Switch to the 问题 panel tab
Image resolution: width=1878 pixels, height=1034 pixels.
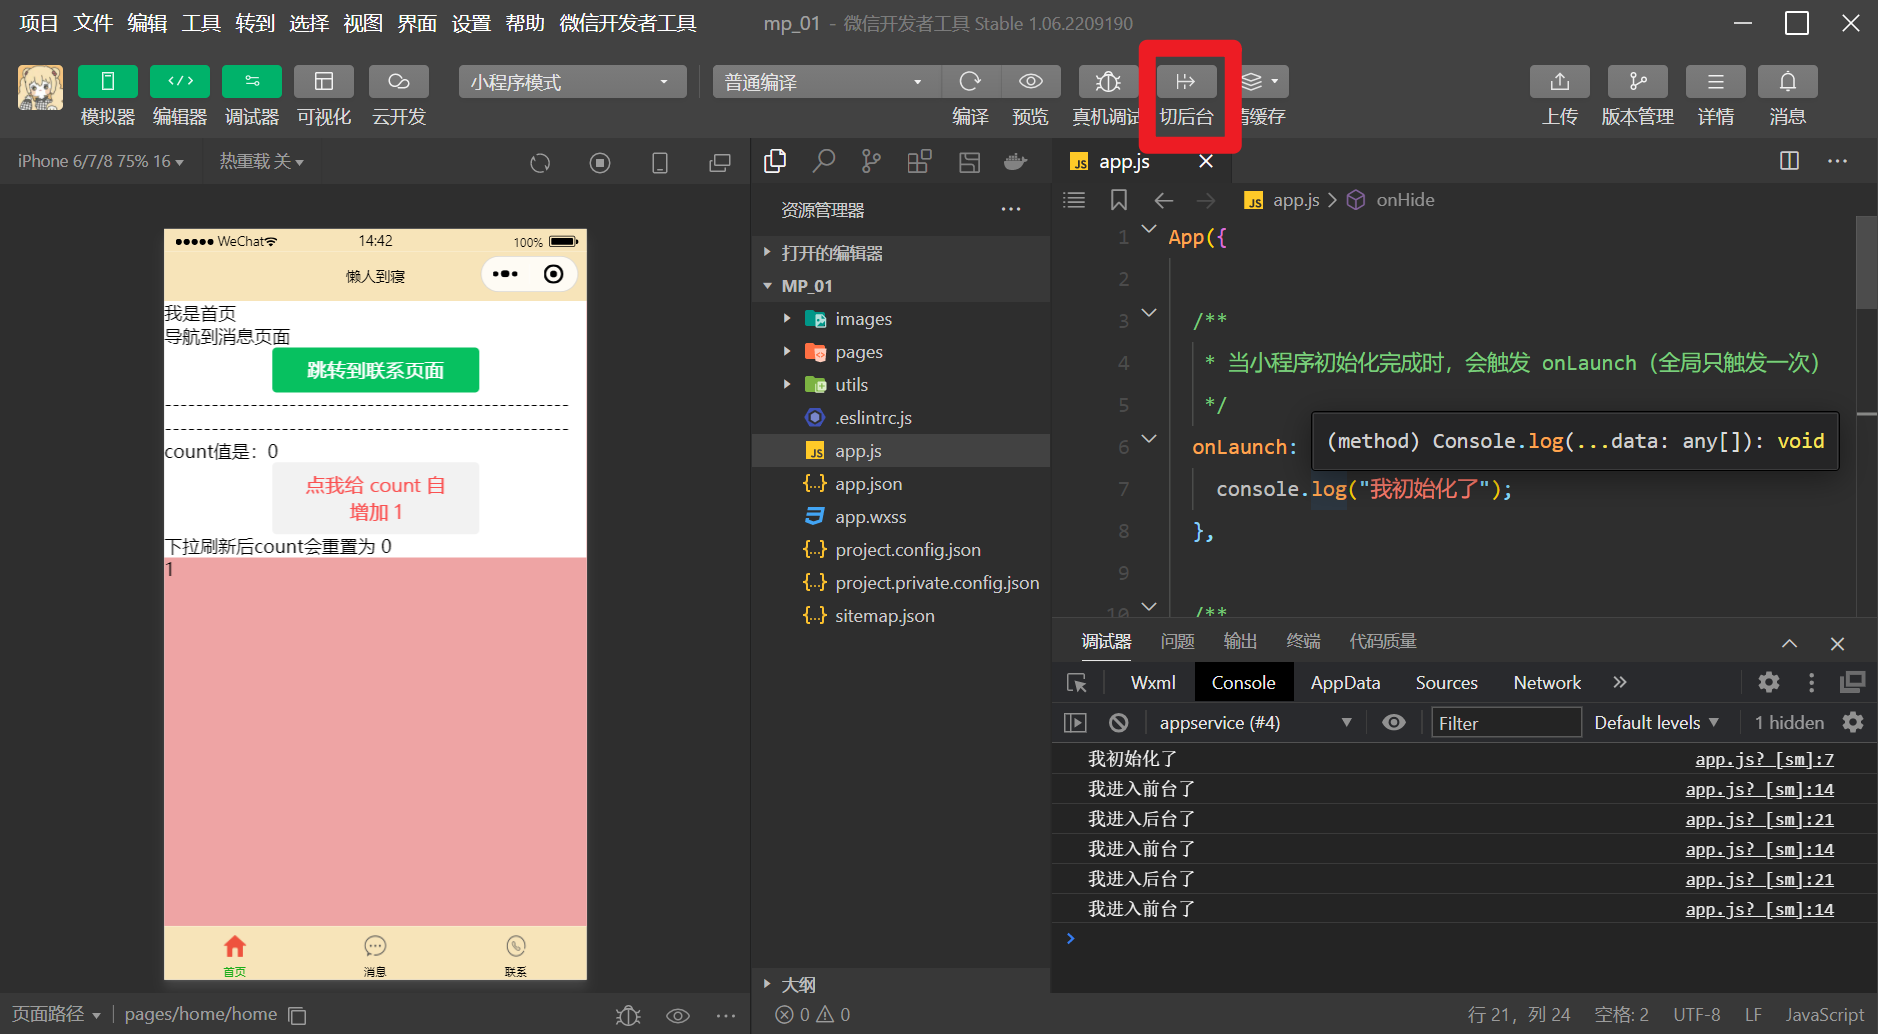click(1177, 641)
